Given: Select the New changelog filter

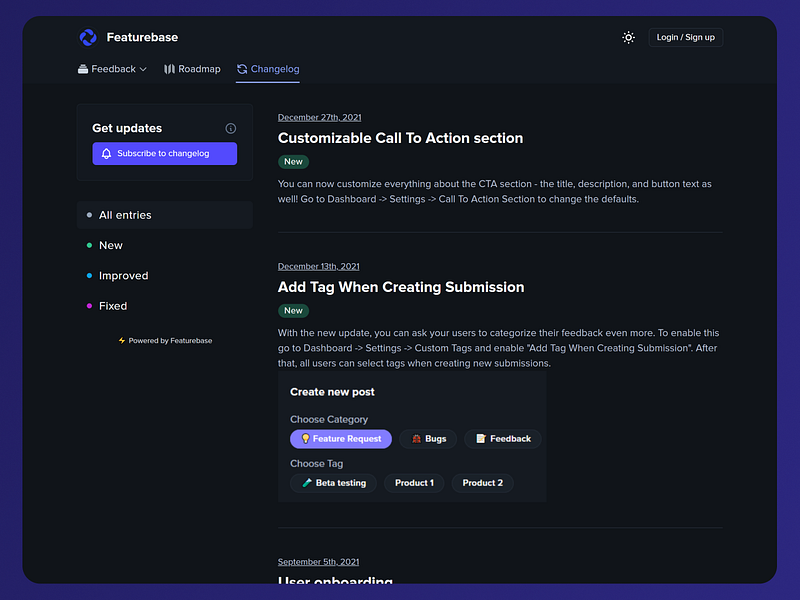Looking at the screenshot, I should point(110,245).
